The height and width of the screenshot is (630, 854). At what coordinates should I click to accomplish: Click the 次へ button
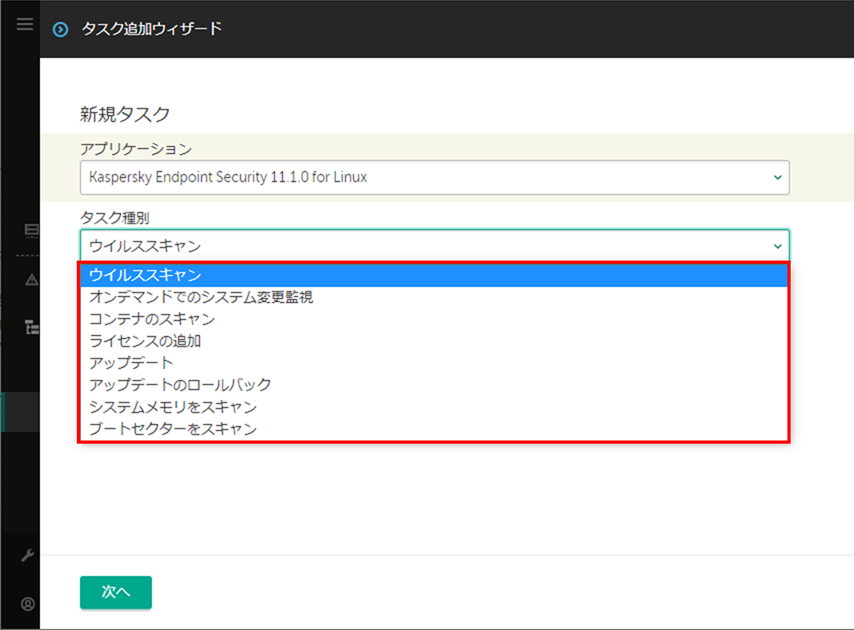tap(115, 592)
